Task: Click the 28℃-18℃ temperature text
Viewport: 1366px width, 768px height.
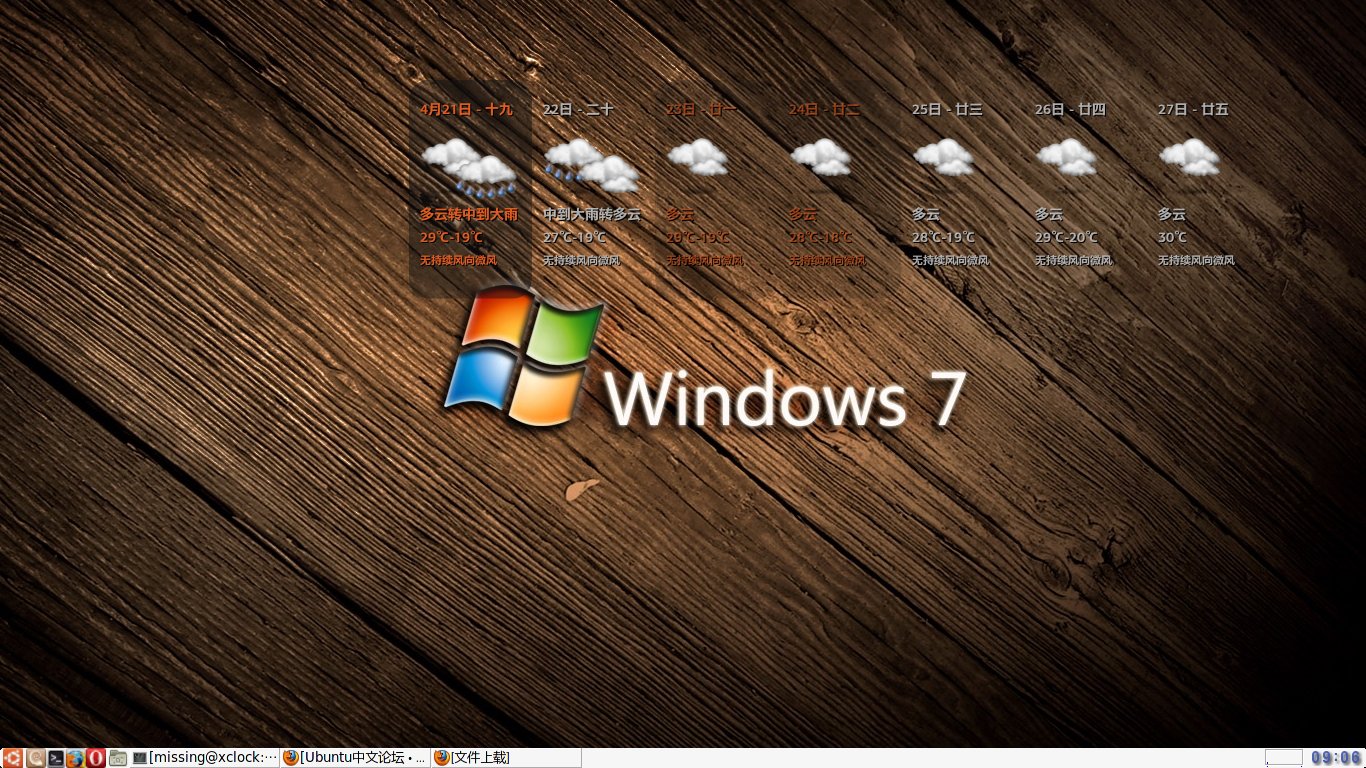Action: point(820,238)
